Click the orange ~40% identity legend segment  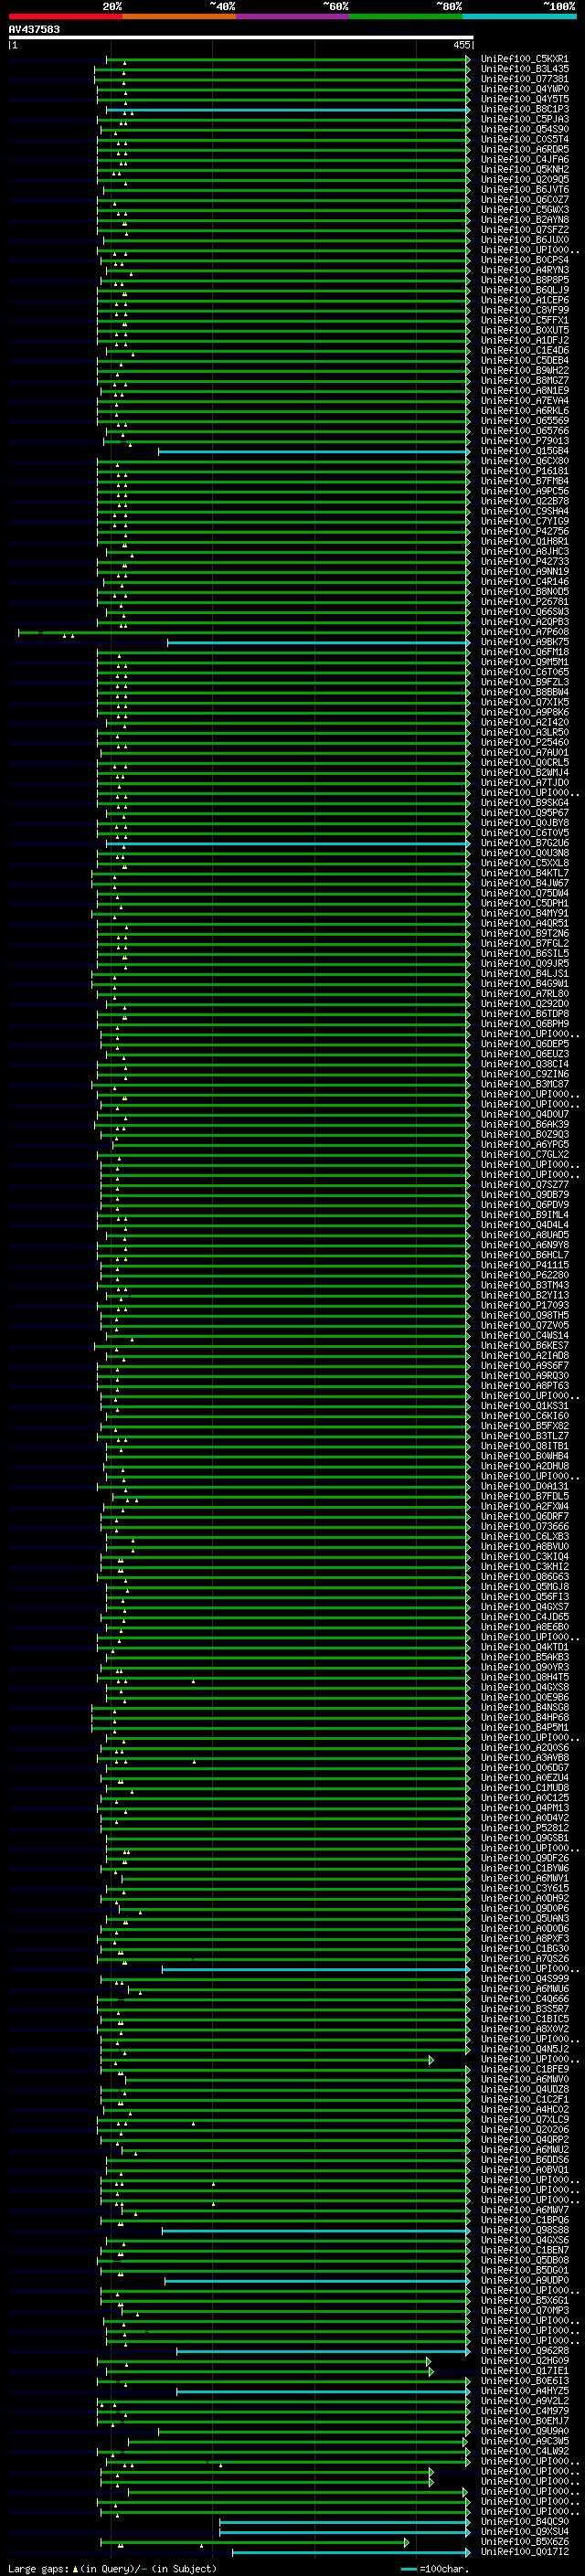point(179,16)
